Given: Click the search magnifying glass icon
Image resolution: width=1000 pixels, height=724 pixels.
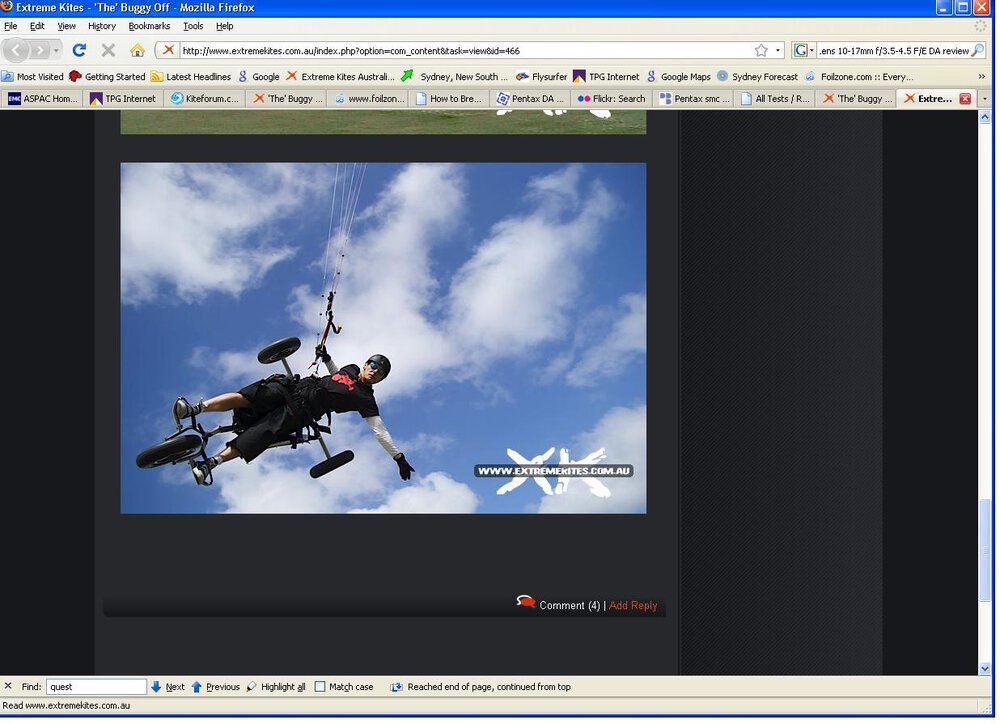Looking at the screenshot, I should (978, 50).
